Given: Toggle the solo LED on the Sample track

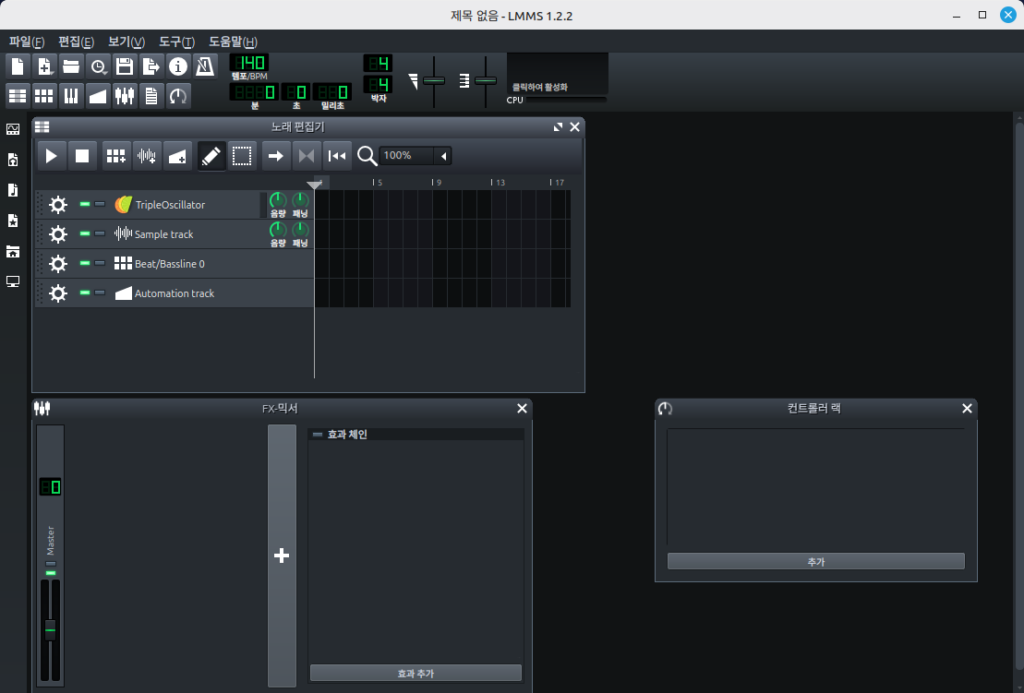Looking at the screenshot, I should pyautogui.click(x=100, y=234).
